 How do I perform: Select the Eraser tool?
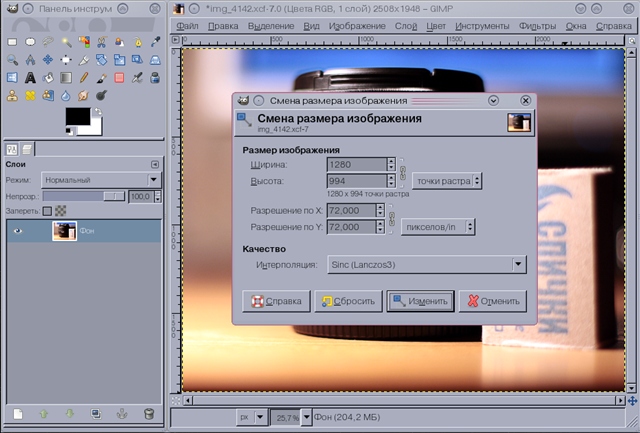click(x=119, y=77)
